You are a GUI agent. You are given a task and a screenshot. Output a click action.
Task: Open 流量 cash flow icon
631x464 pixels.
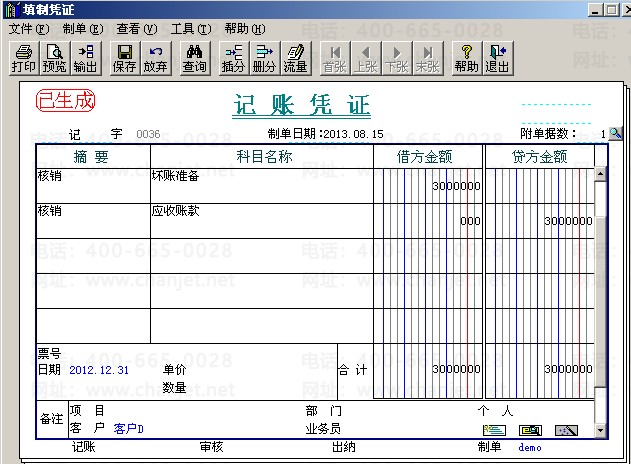point(295,58)
